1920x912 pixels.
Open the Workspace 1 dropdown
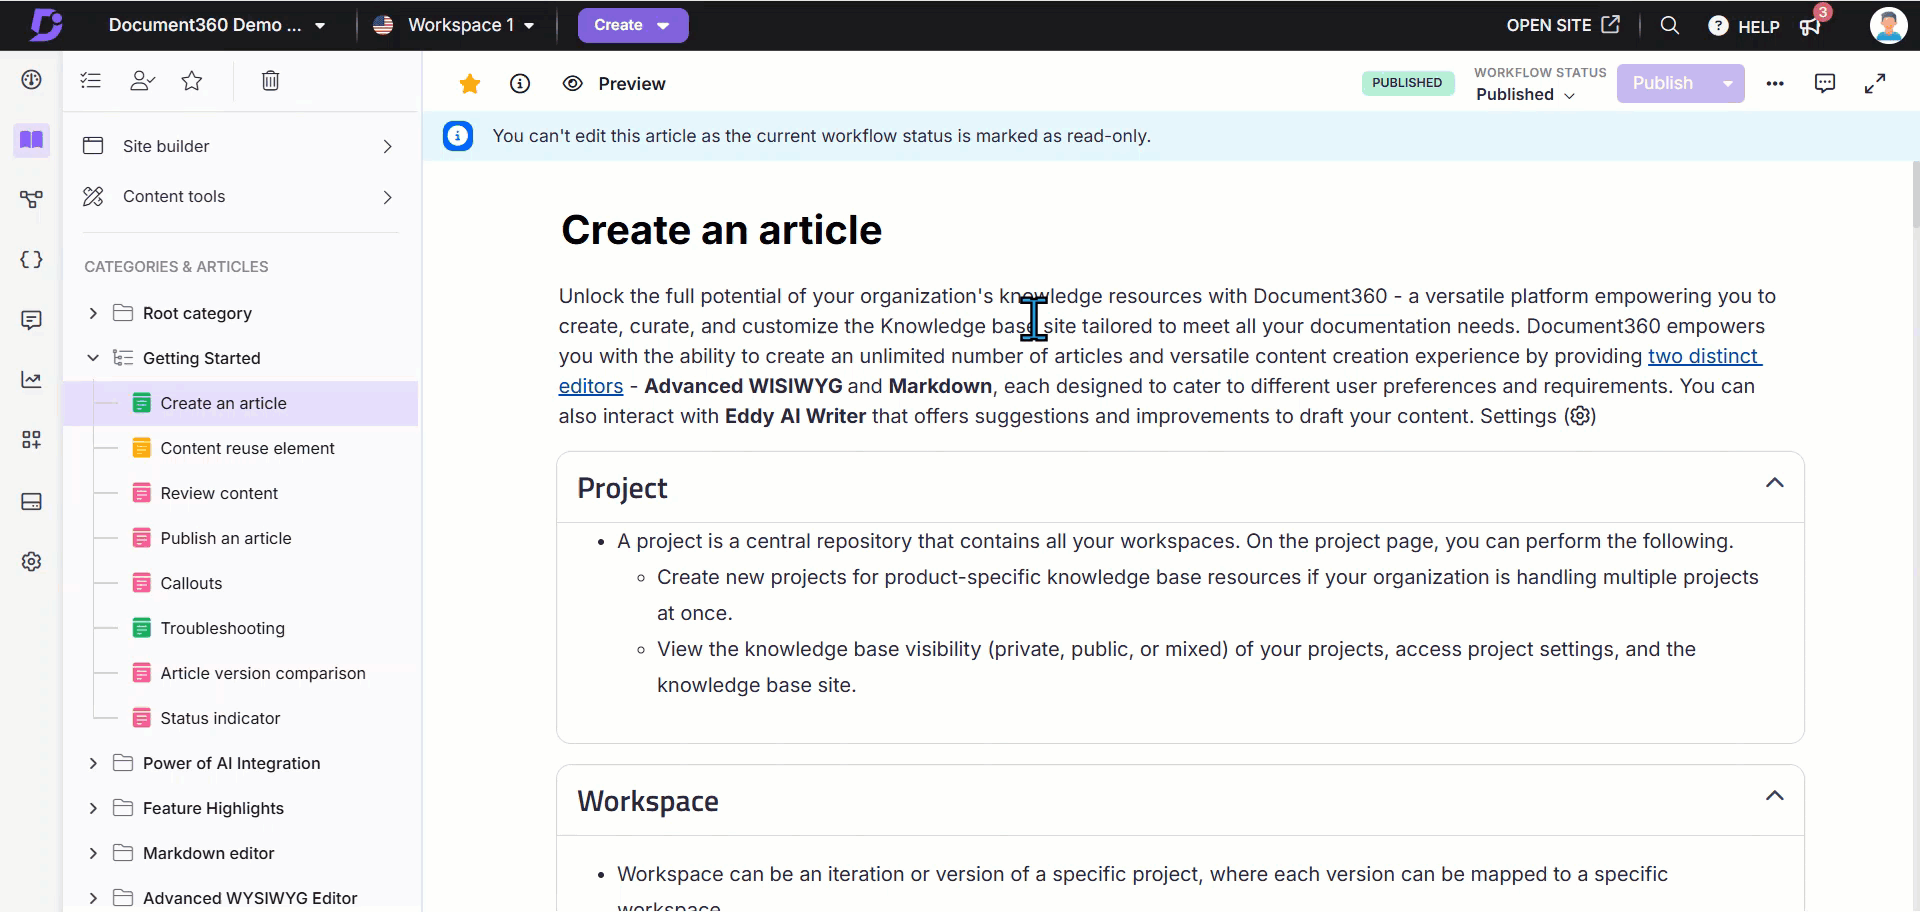[453, 25]
